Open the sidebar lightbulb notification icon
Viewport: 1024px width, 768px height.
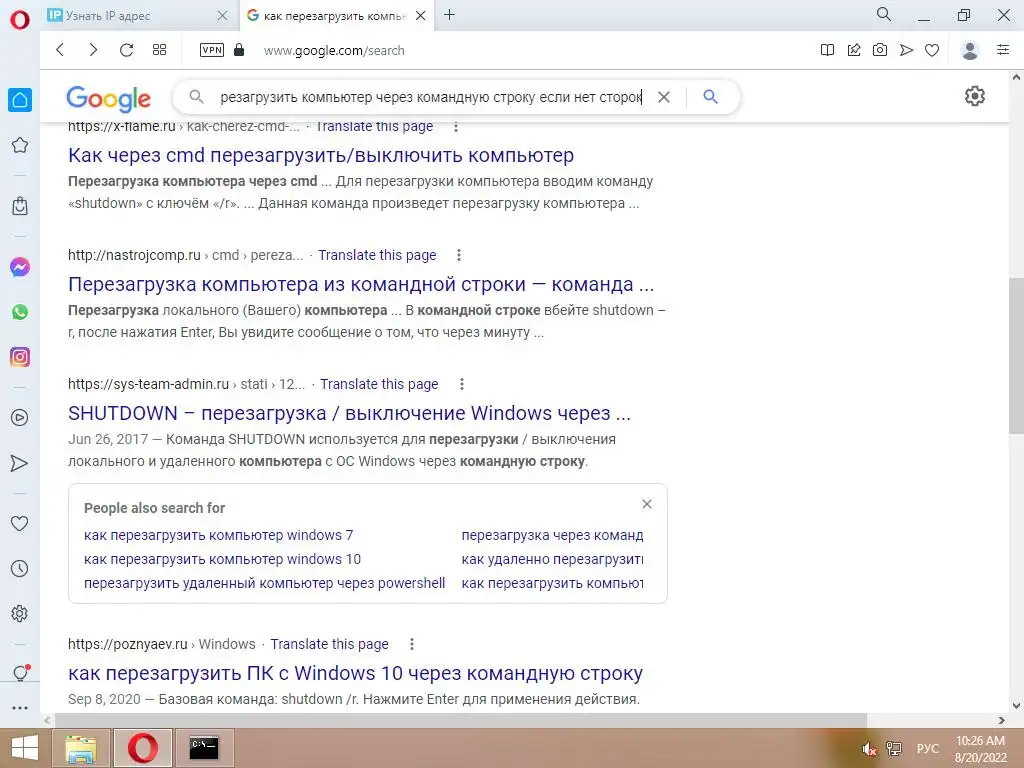coord(20,673)
